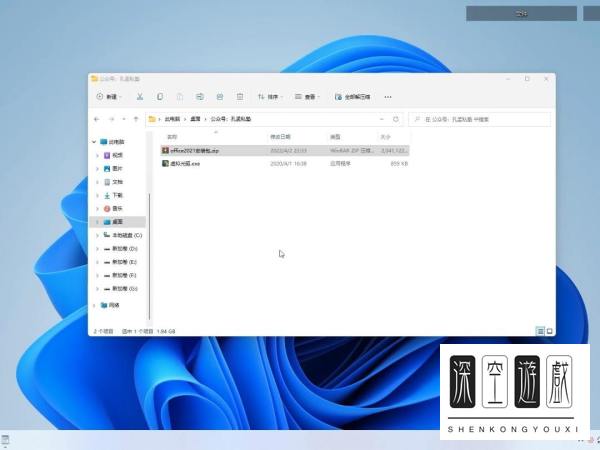Screen dimensions: 600x450
Task: Expand the 本地磁盘 (C:) tree node
Action: tap(97, 235)
